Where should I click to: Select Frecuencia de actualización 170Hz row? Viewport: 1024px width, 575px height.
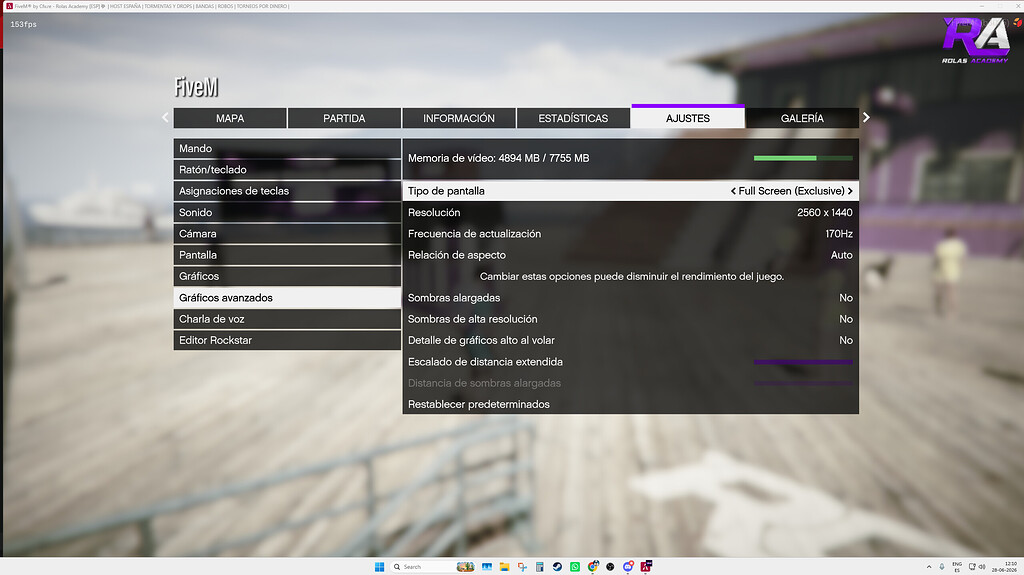tap(630, 234)
